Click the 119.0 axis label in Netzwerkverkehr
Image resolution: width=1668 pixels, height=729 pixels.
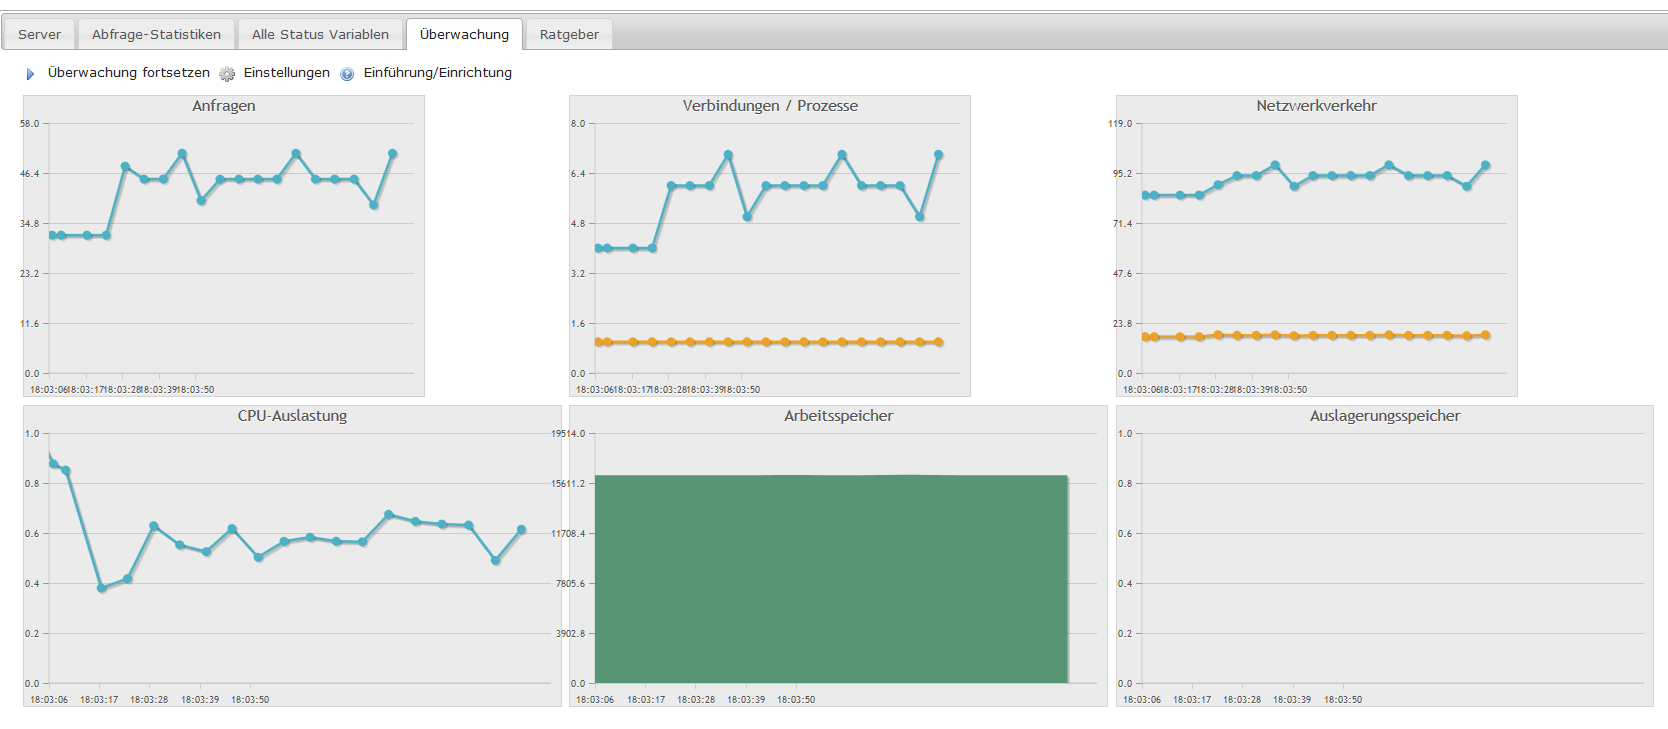(1120, 124)
